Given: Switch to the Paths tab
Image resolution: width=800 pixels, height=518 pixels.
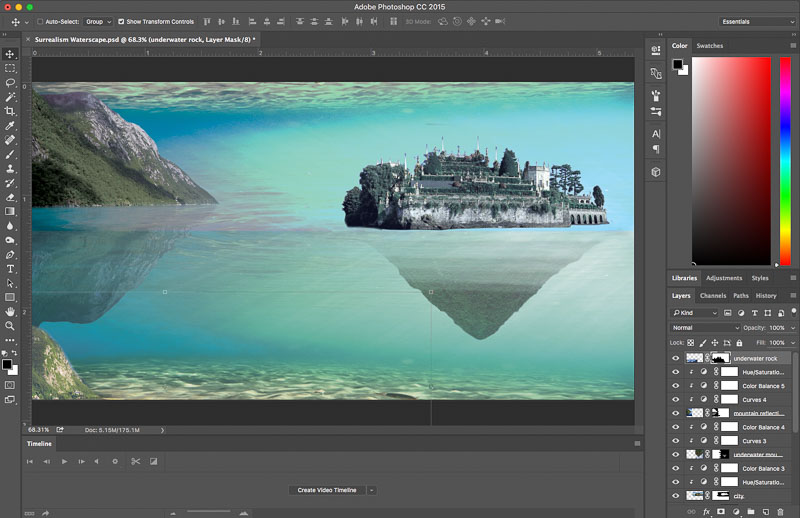Looking at the screenshot, I should pos(741,295).
